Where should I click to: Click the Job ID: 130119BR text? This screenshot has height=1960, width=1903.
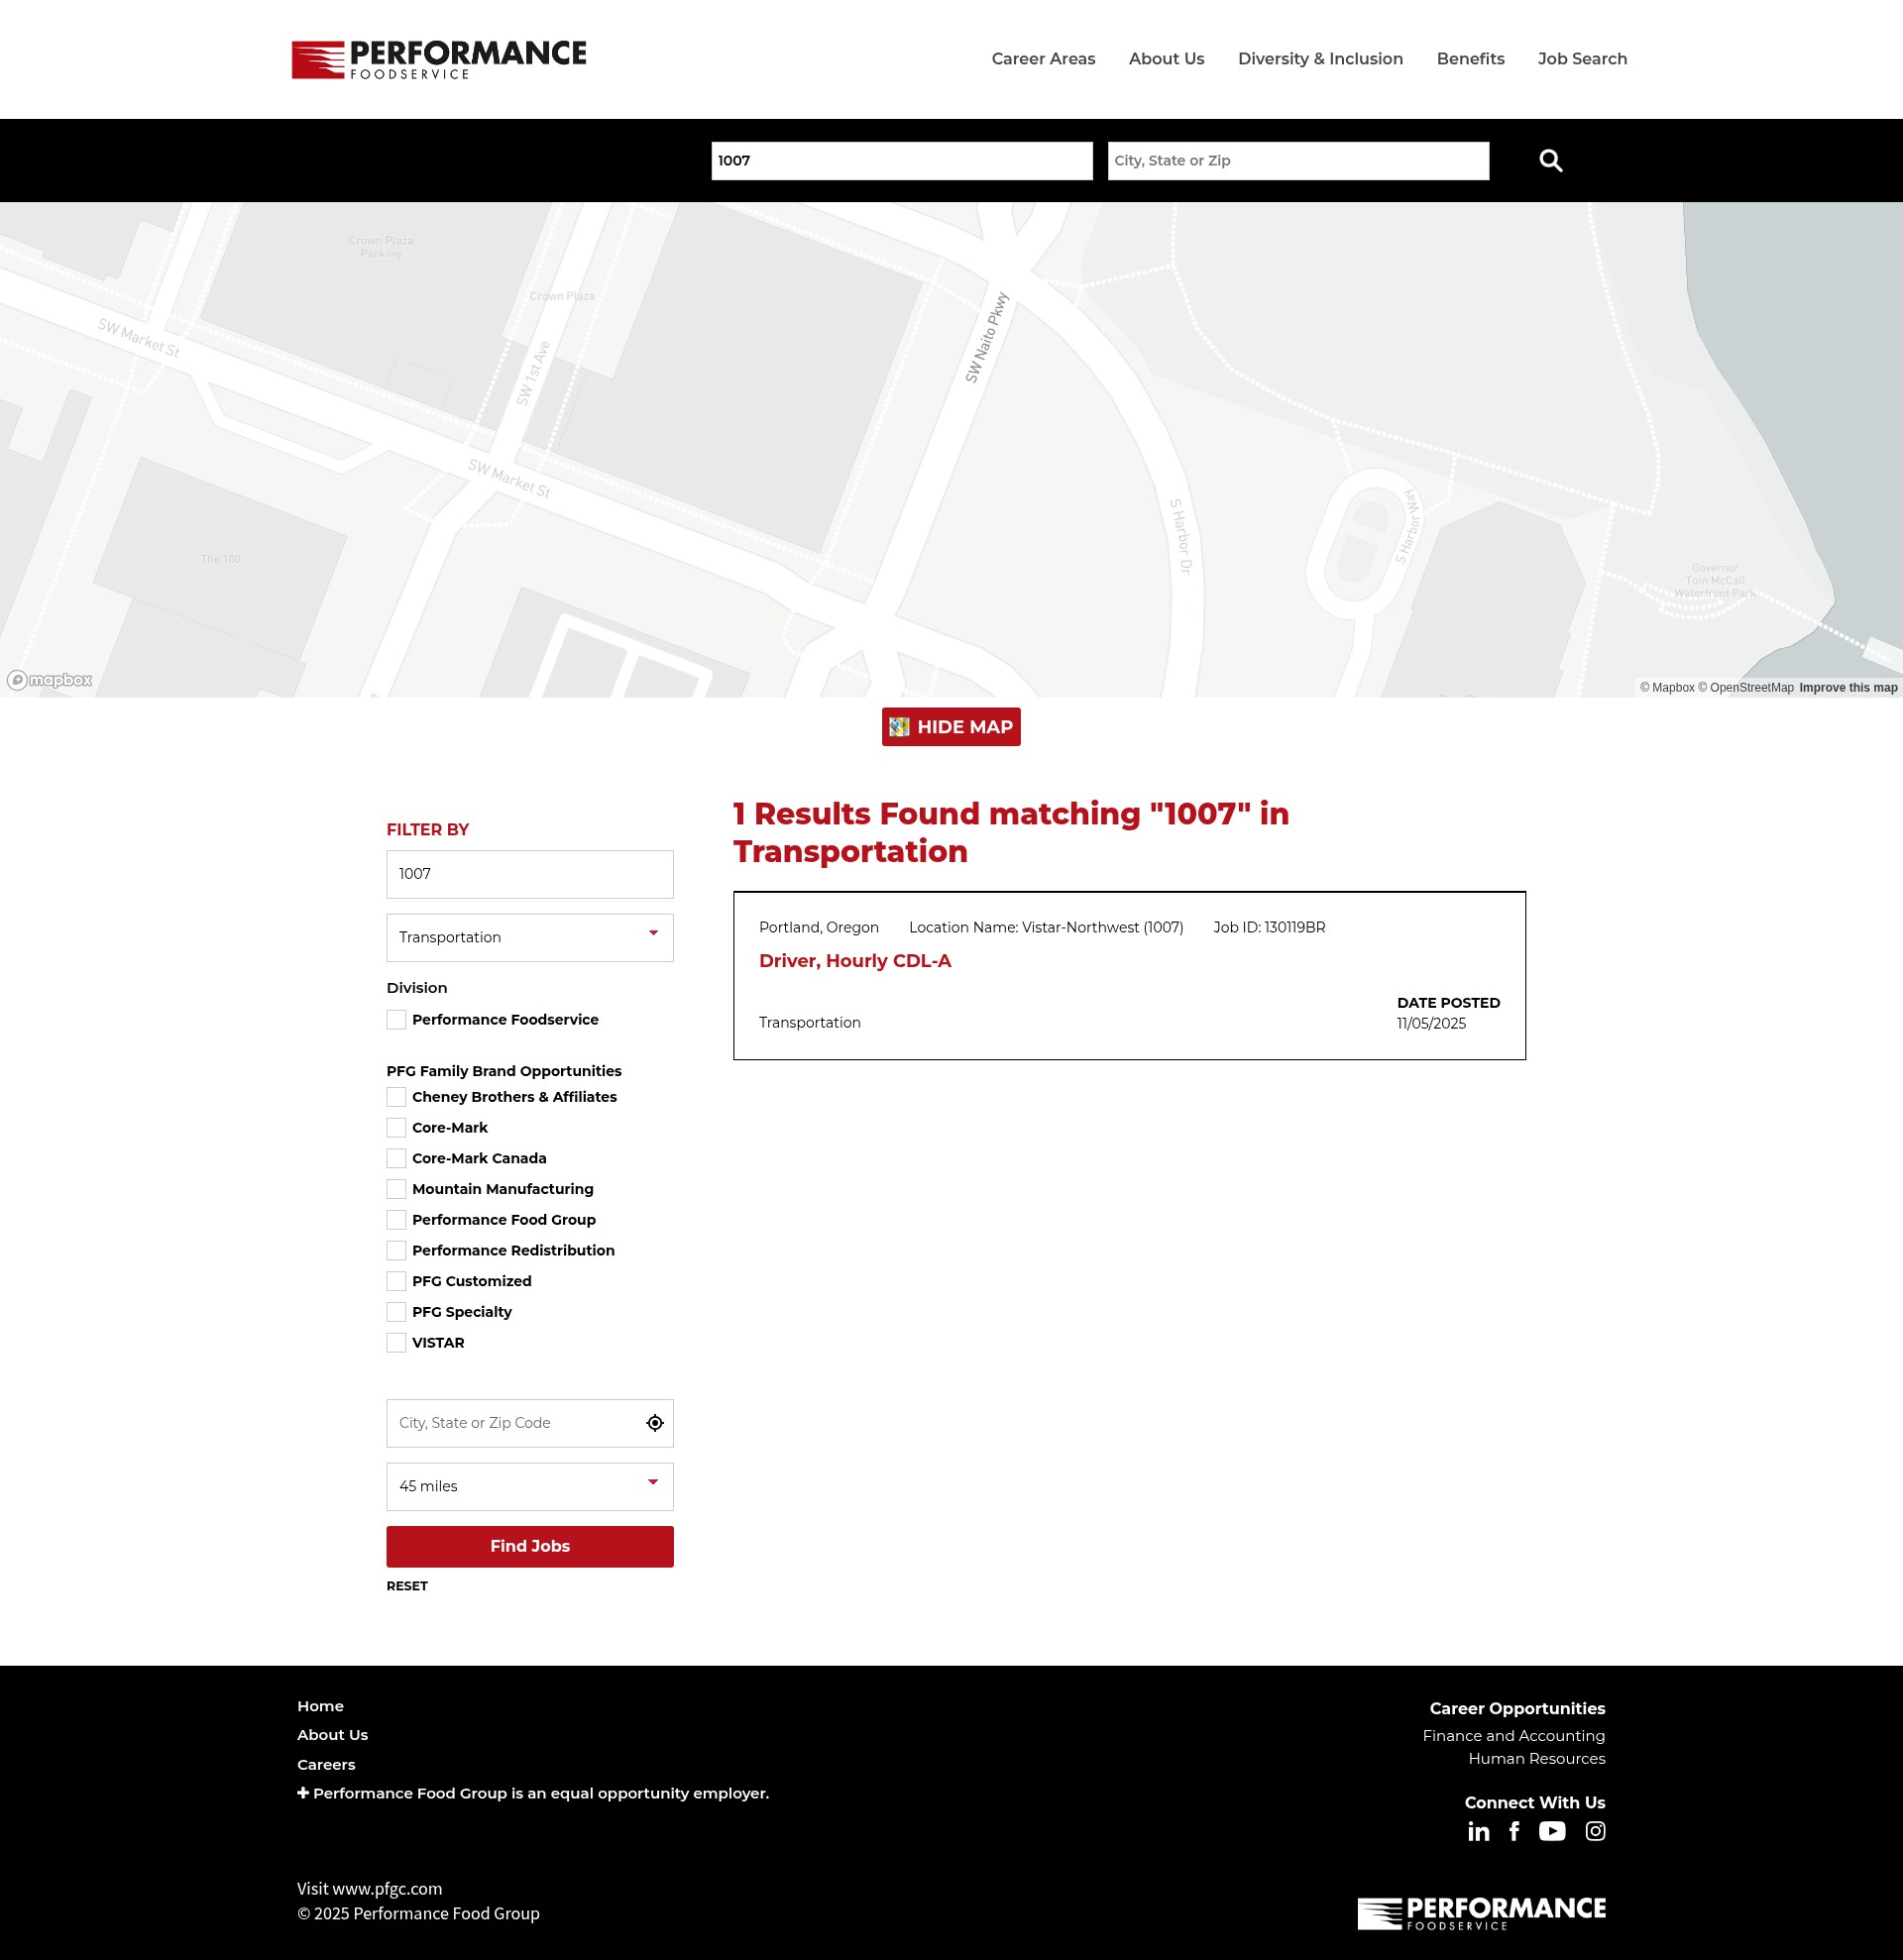(1269, 928)
